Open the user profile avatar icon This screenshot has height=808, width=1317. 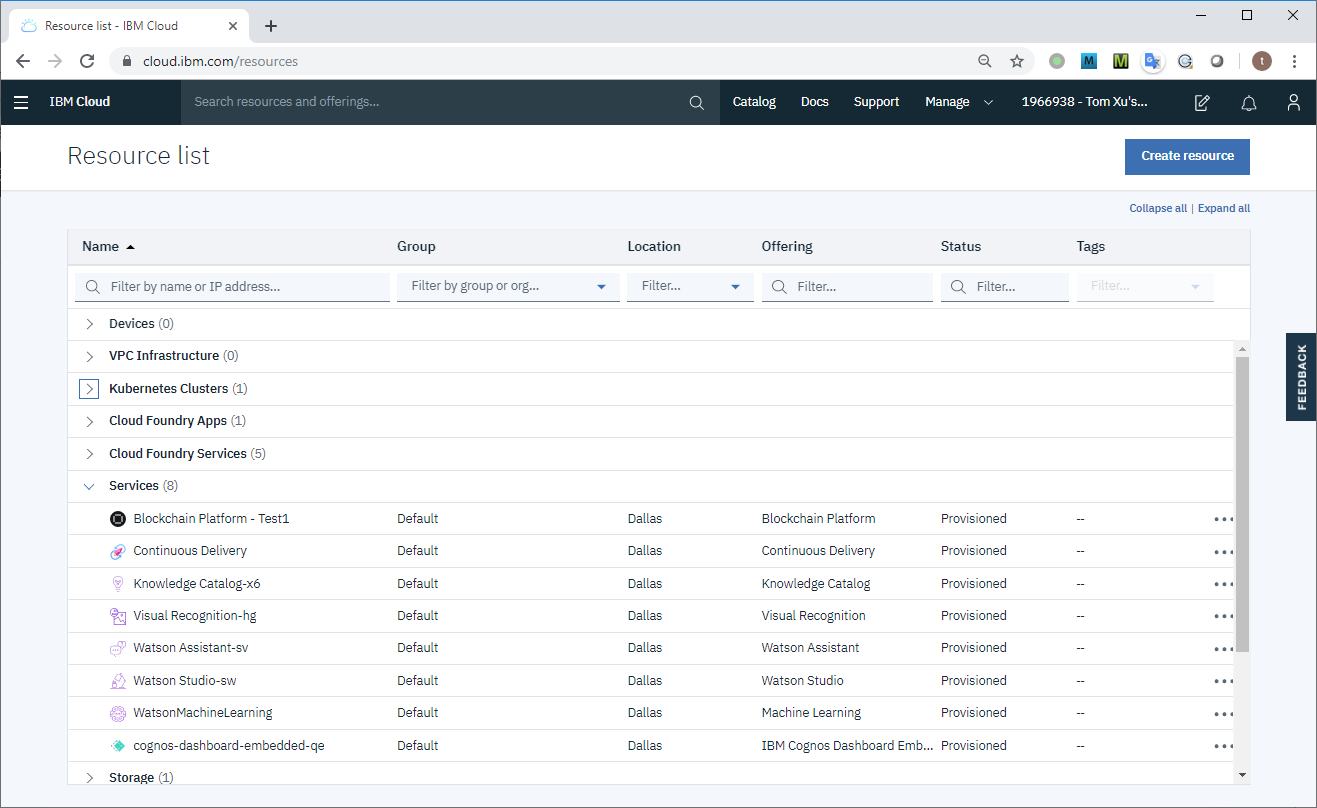[1294, 102]
